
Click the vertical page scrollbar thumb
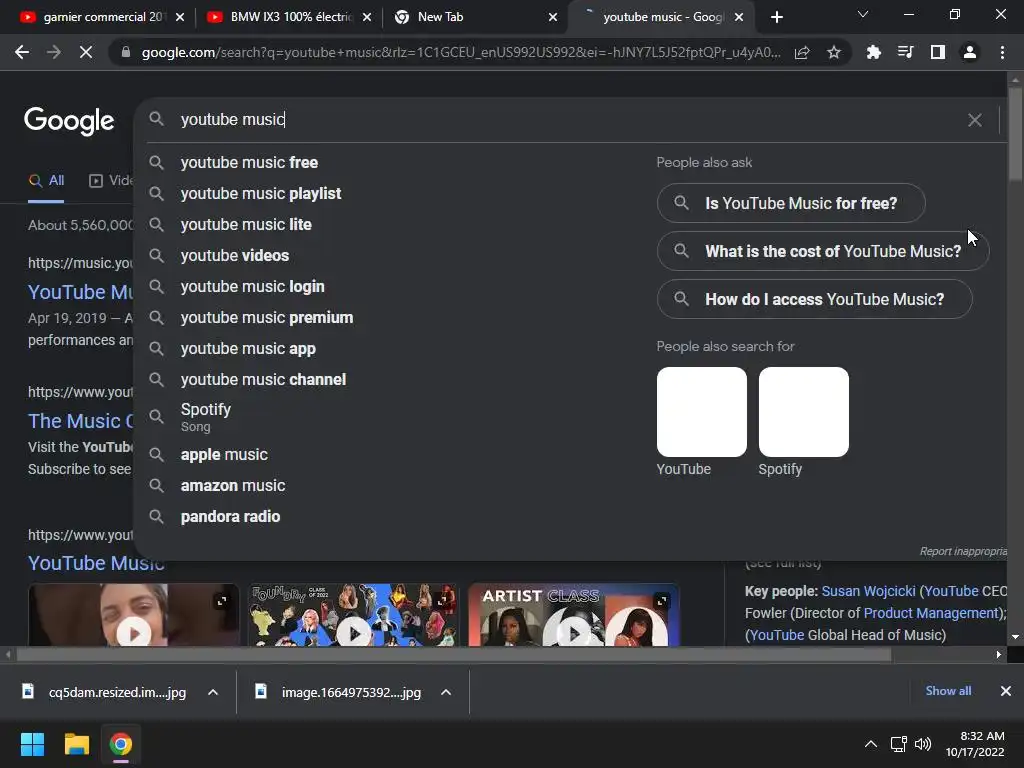(1015, 134)
